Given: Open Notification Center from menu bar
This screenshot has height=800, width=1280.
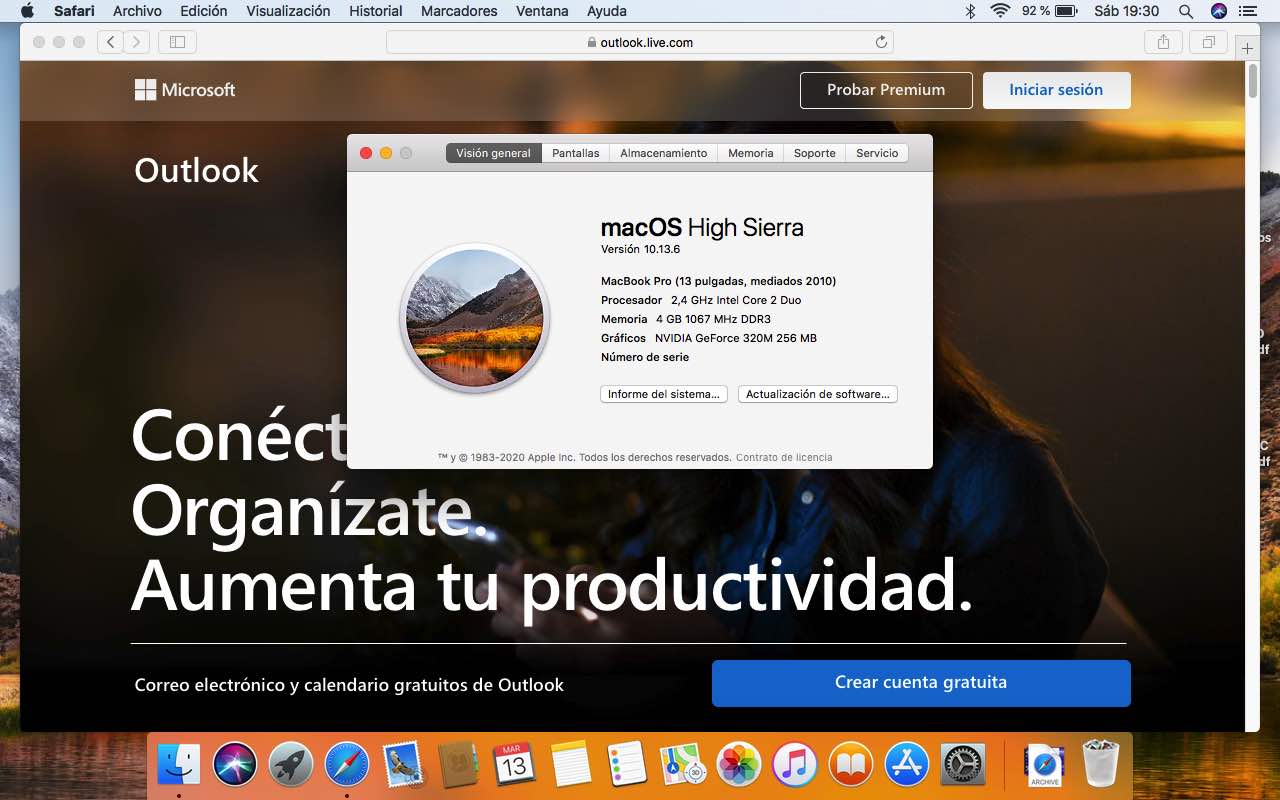Looking at the screenshot, I should pyautogui.click(x=1246, y=11).
